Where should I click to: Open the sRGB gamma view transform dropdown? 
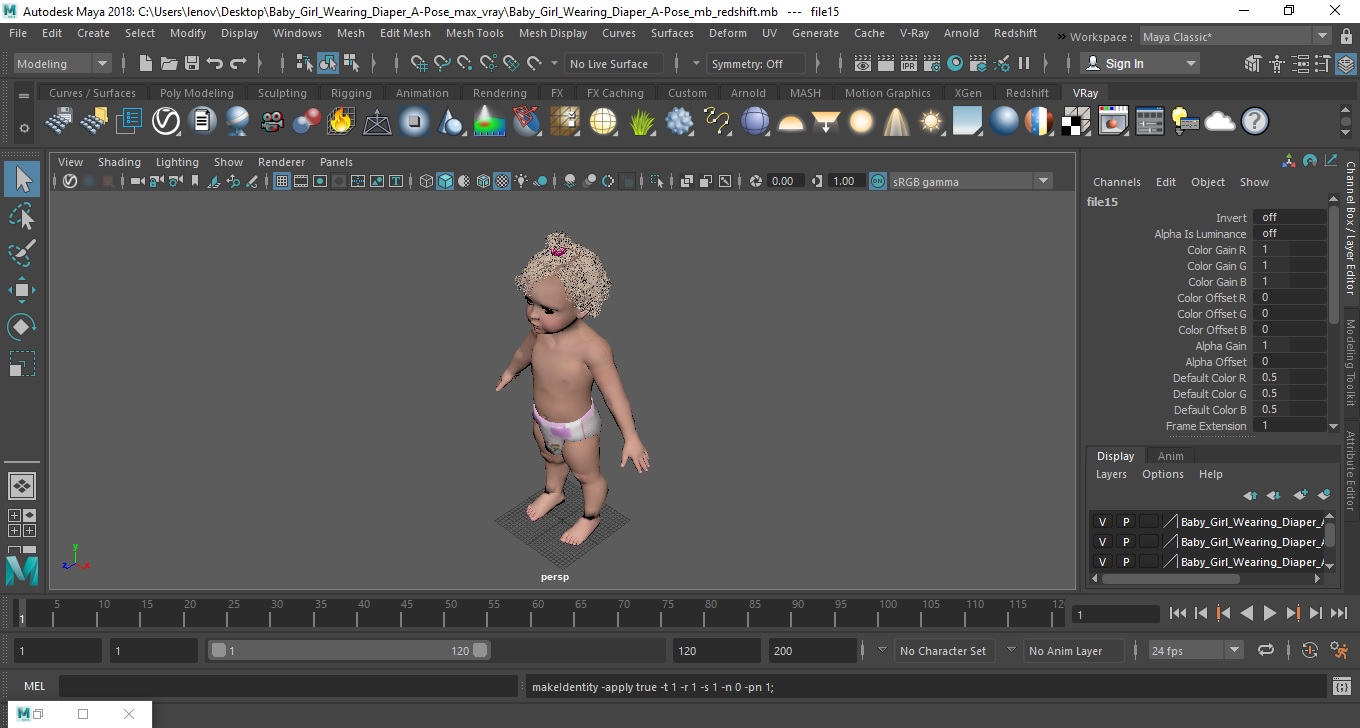tap(971, 181)
